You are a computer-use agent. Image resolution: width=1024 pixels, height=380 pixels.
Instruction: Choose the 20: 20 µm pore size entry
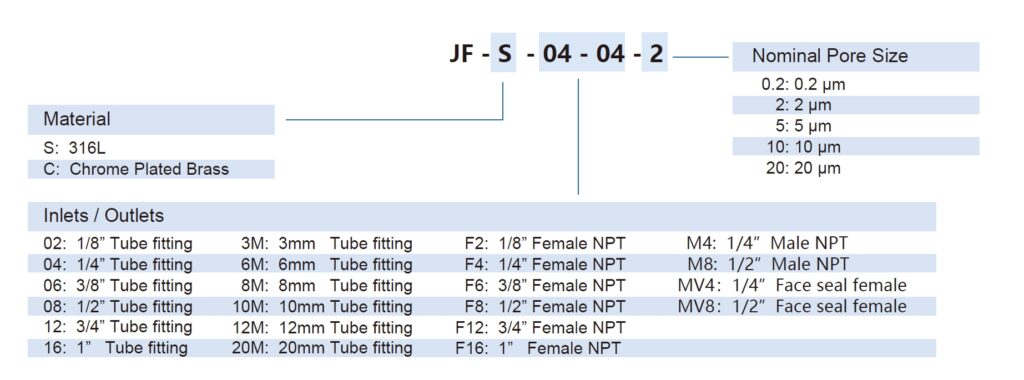(803, 168)
